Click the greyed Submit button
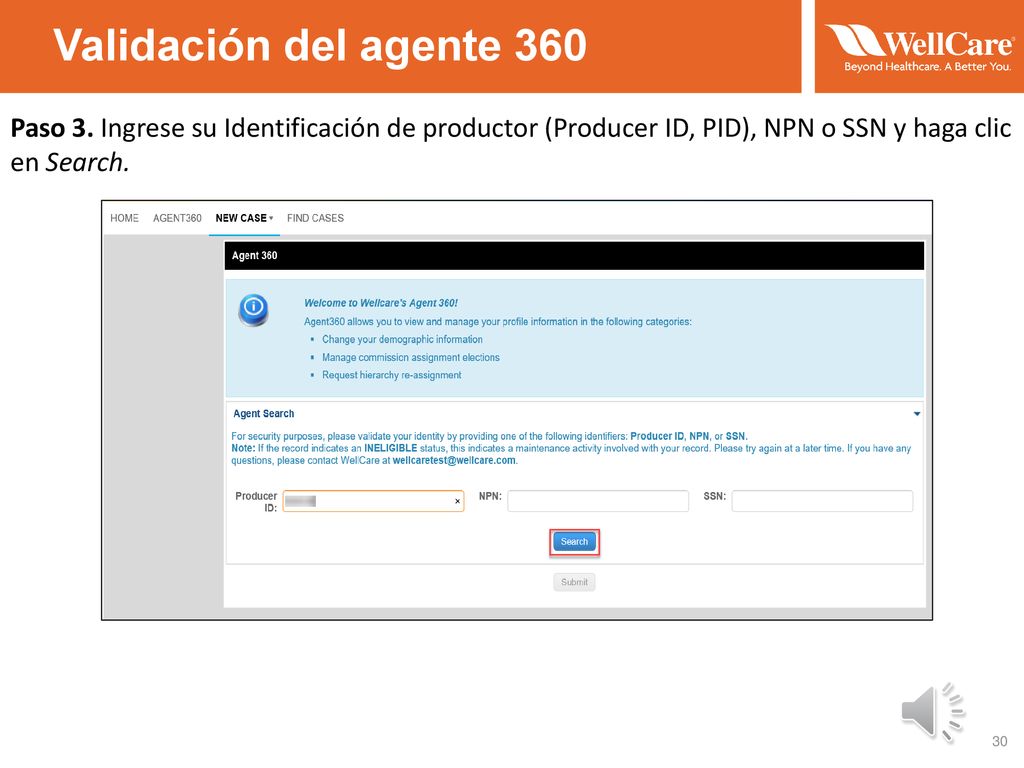 click(574, 582)
